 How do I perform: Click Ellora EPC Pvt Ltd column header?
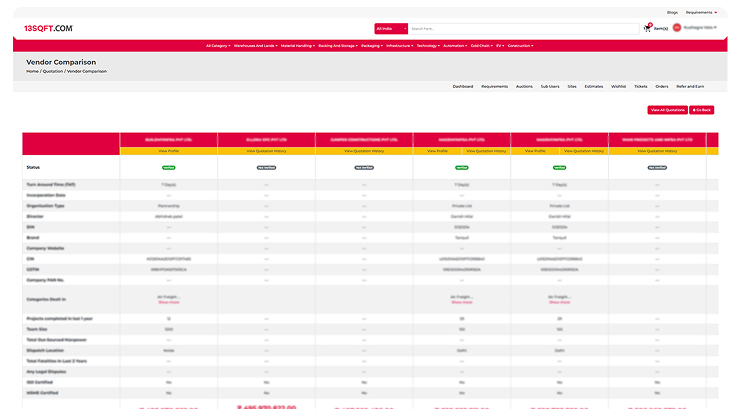pyautogui.click(x=266, y=140)
